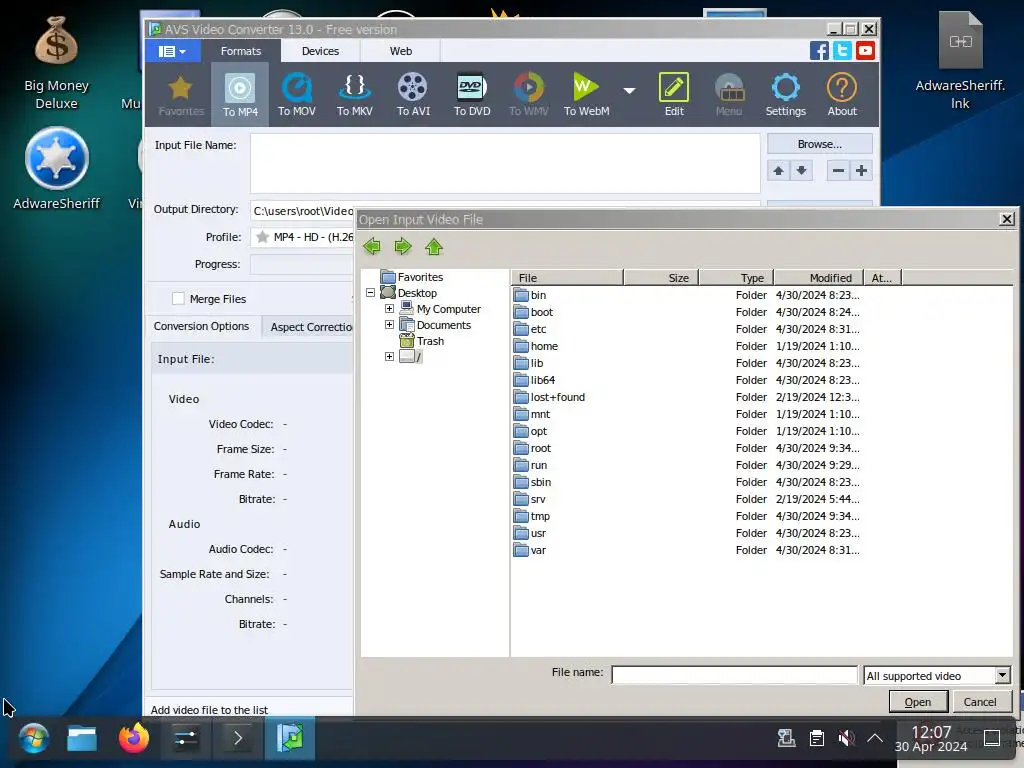Click the Open button in dialog

point(918,702)
